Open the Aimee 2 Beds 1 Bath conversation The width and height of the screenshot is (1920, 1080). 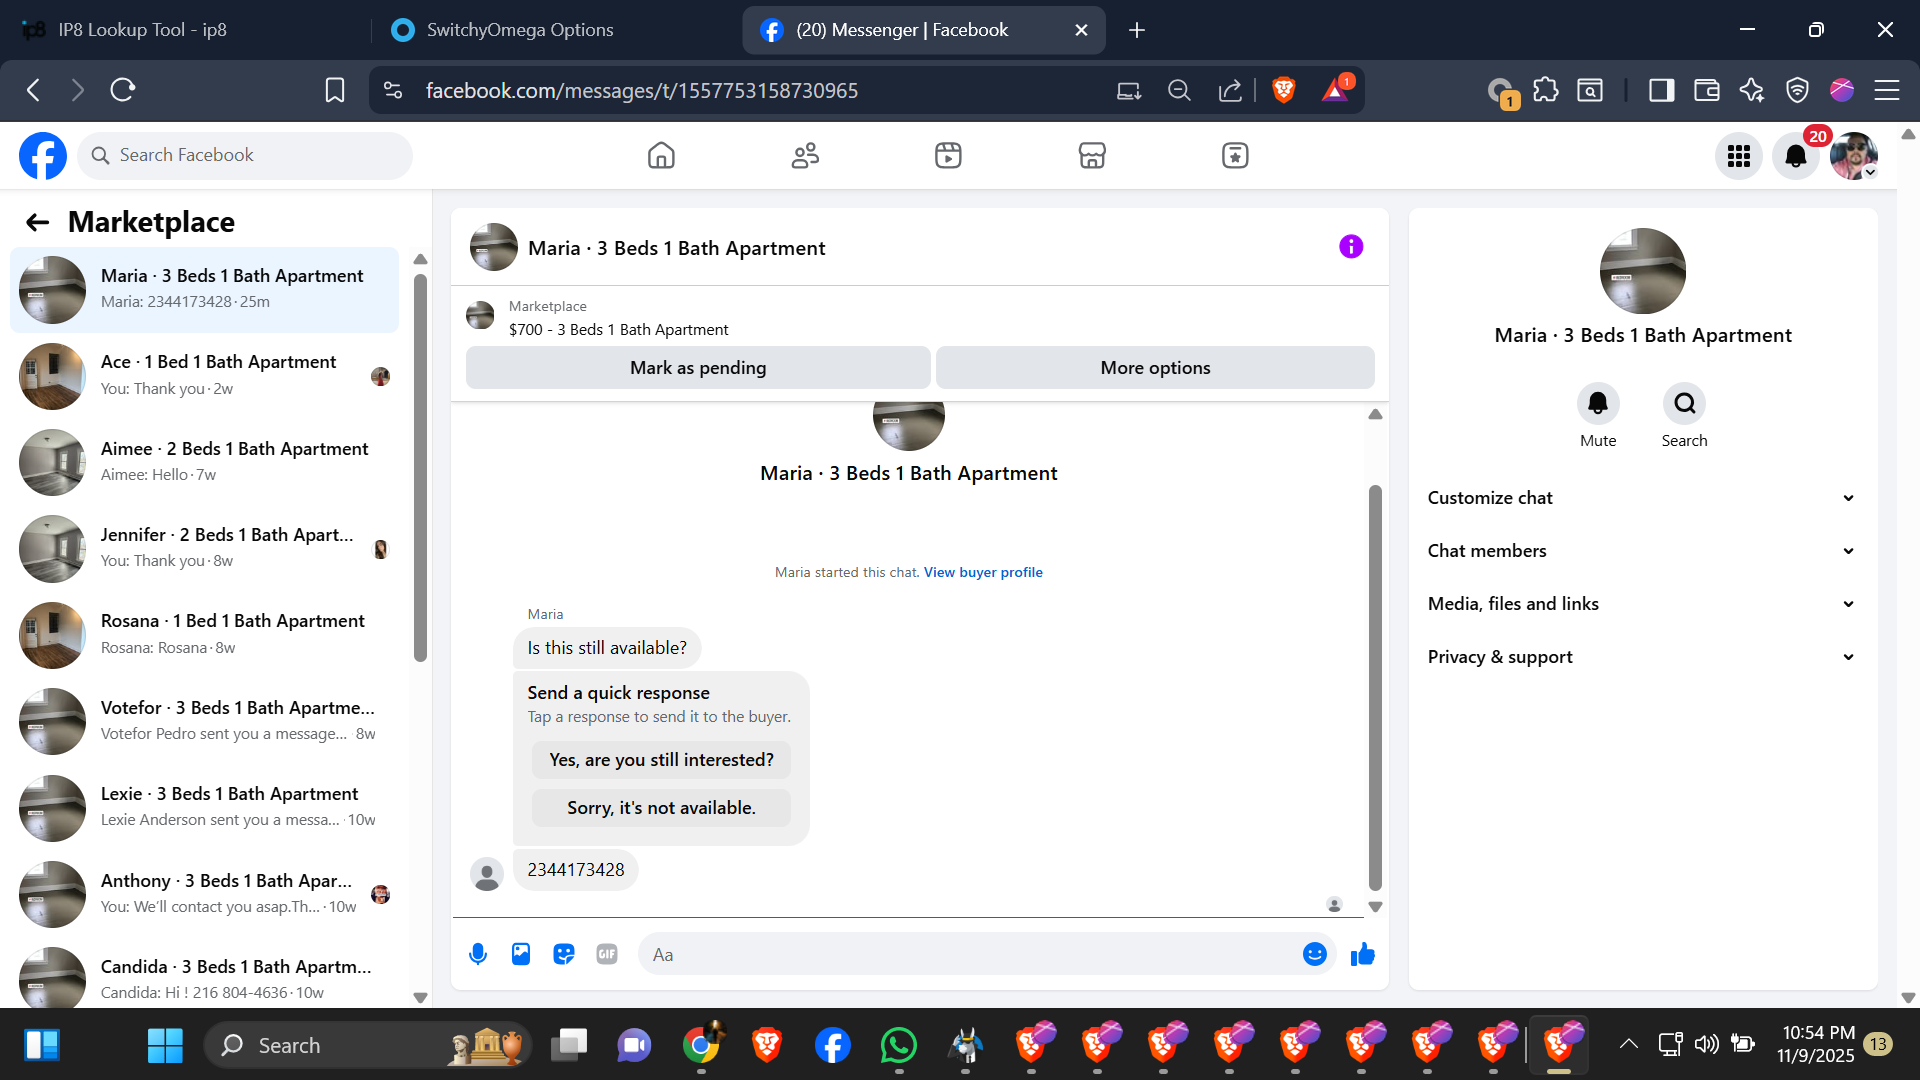[x=204, y=462]
